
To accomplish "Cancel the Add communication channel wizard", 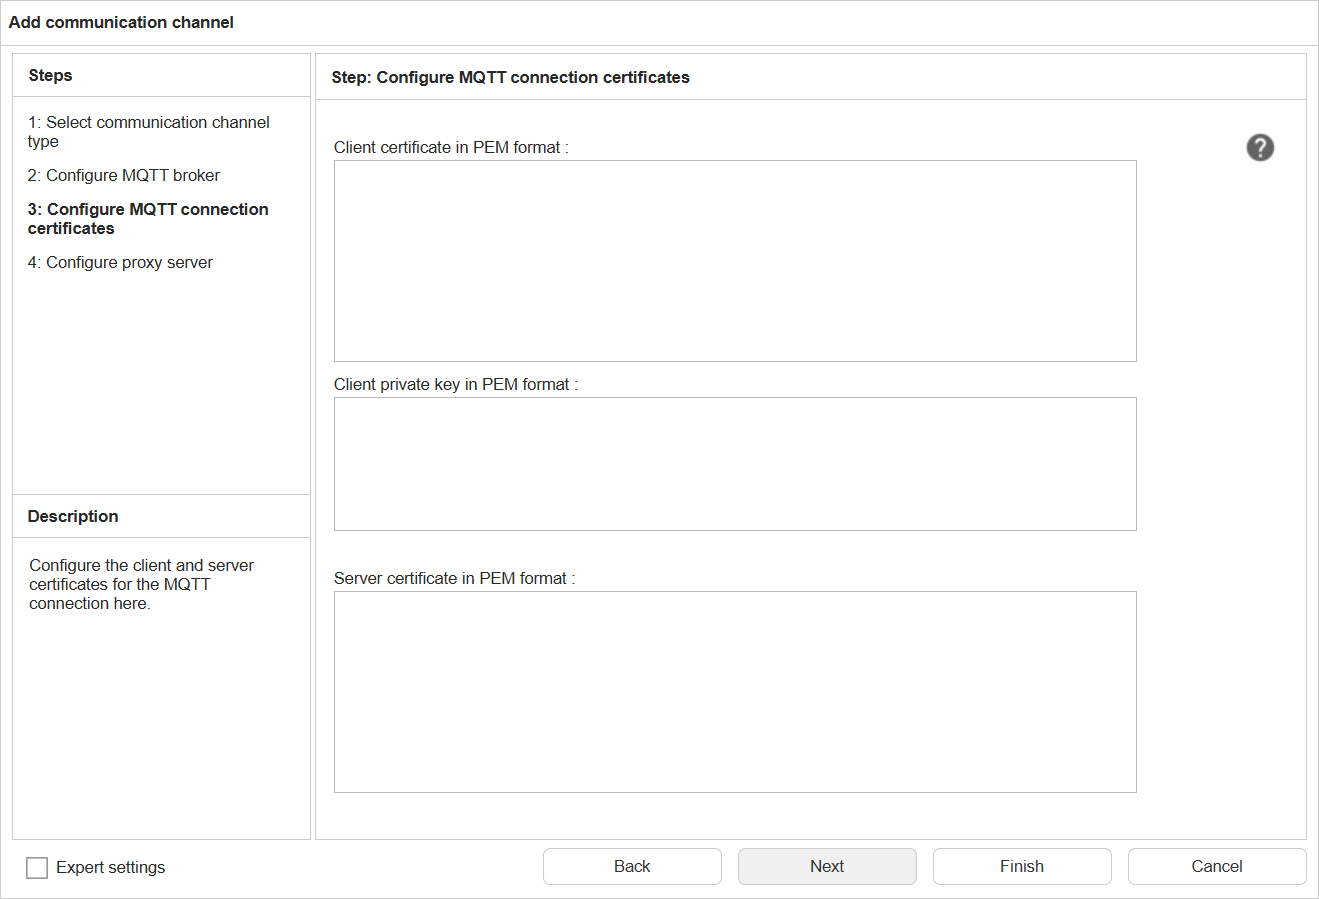I will pyautogui.click(x=1216, y=866).
